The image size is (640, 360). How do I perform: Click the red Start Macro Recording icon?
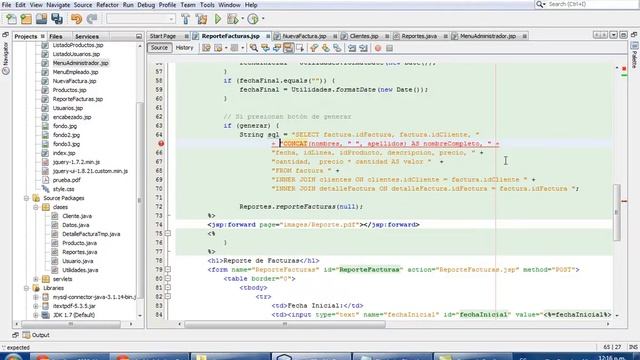click(378, 48)
